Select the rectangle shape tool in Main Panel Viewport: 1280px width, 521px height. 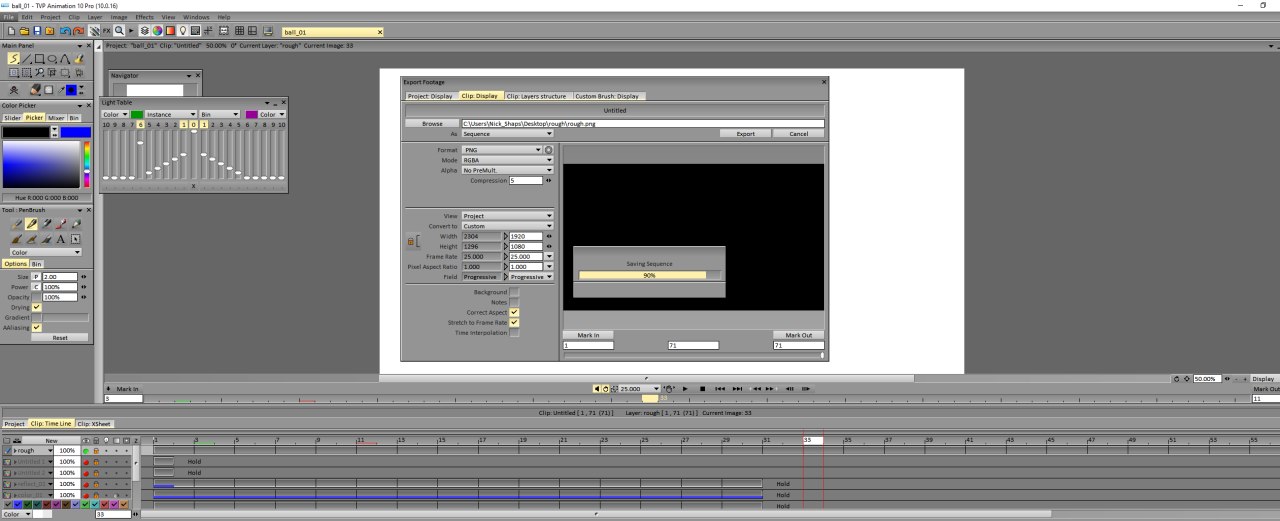pos(39,59)
